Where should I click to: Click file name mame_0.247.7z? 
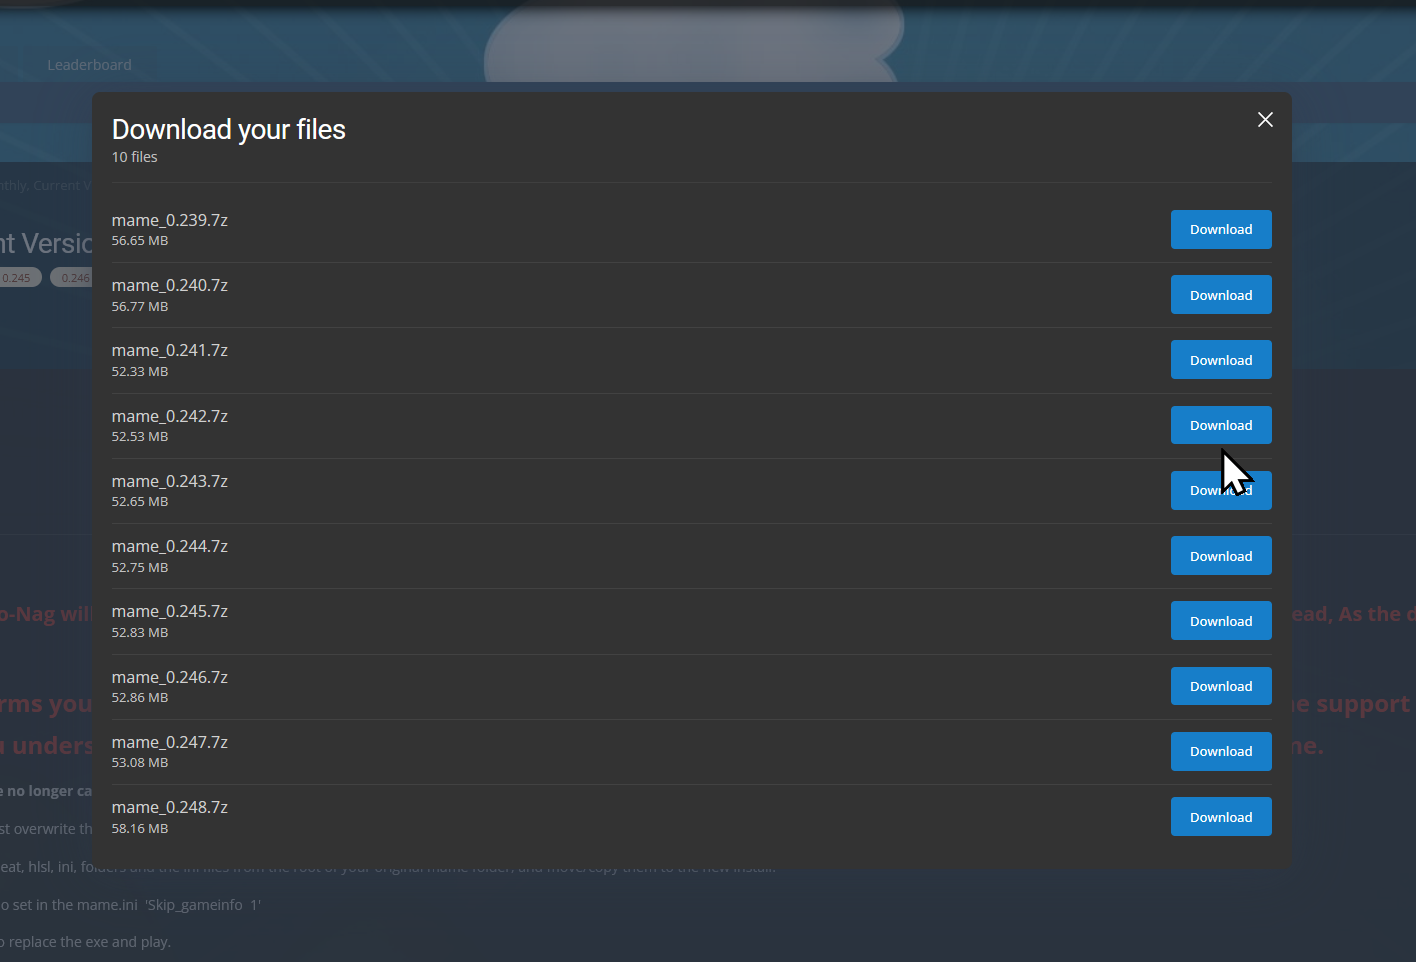(170, 742)
